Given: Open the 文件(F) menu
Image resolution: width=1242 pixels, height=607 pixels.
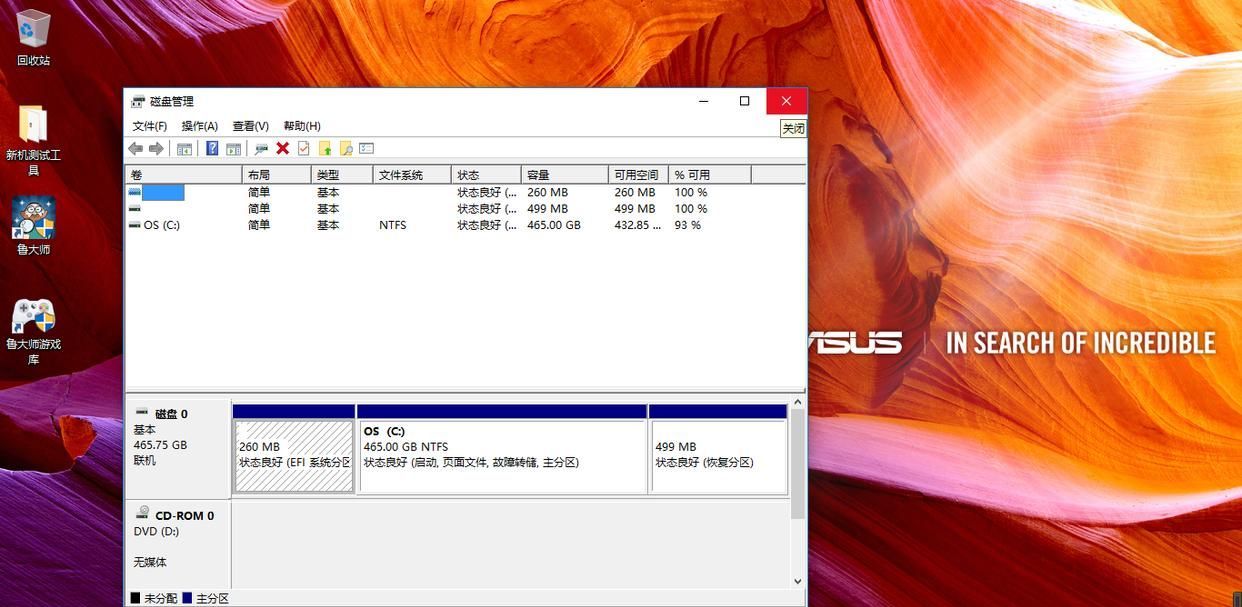Looking at the screenshot, I should click(x=150, y=126).
